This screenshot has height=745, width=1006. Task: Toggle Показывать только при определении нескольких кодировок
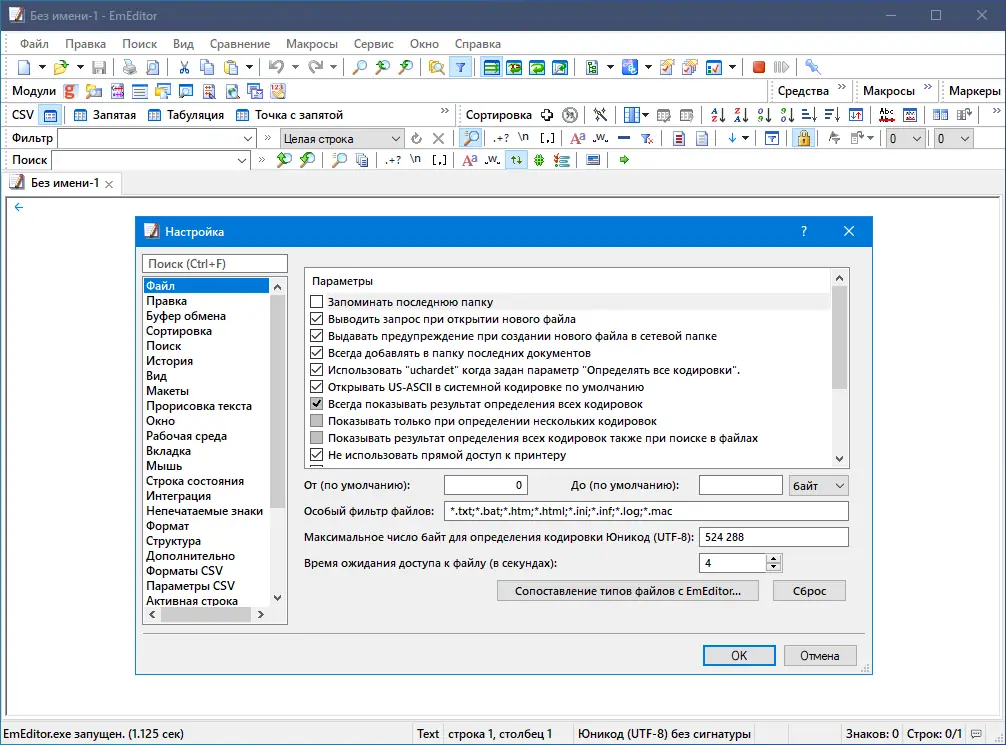click(x=316, y=421)
